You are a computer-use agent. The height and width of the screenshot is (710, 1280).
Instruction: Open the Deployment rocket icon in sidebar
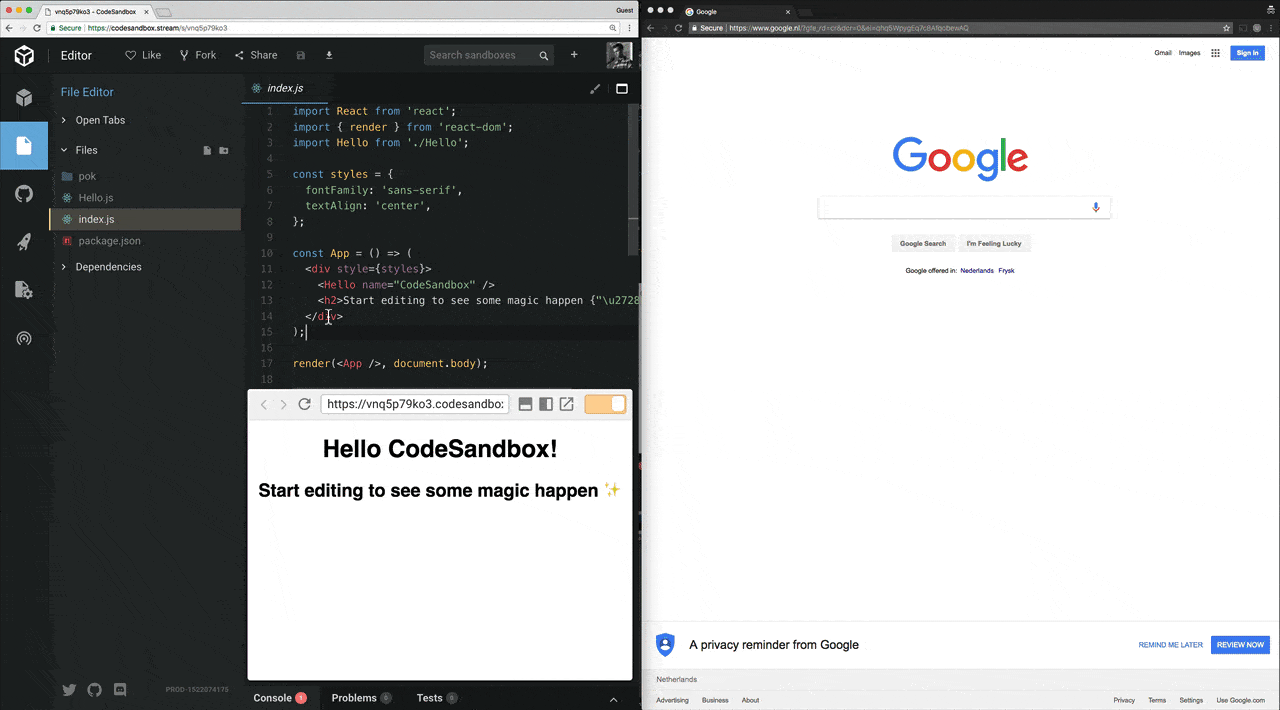pyautogui.click(x=24, y=242)
